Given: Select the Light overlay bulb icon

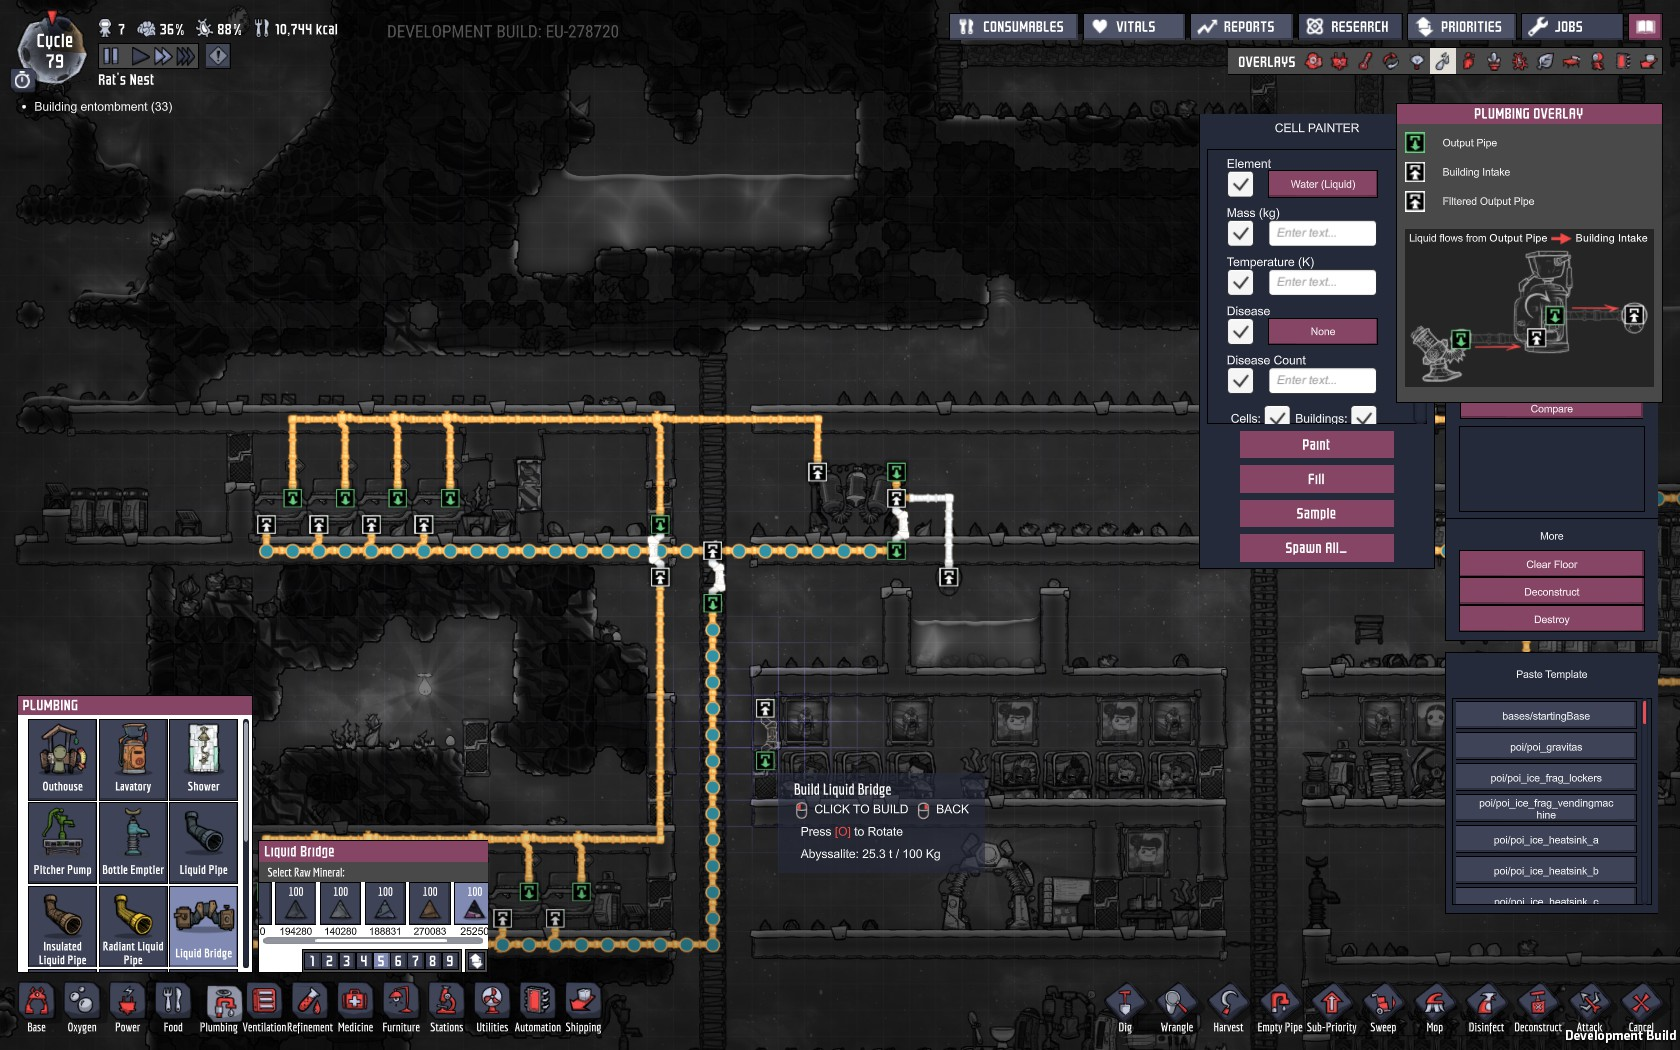Looking at the screenshot, I should tap(1417, 61).
